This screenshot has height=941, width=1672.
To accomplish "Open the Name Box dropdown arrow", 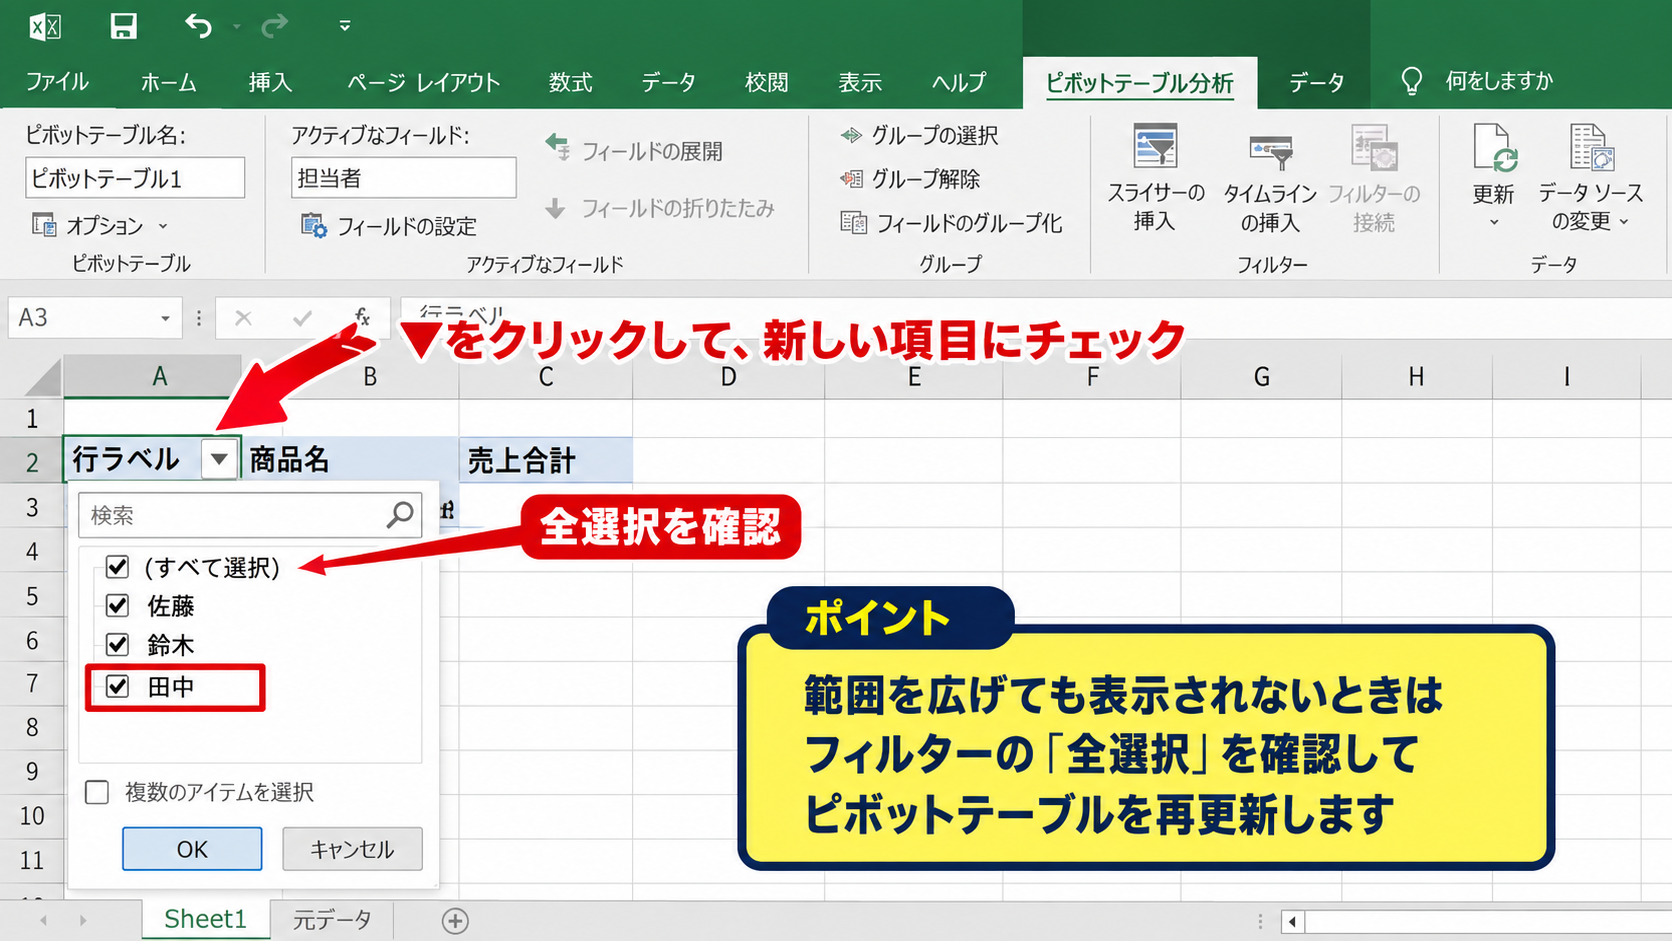I will point(165,318).
